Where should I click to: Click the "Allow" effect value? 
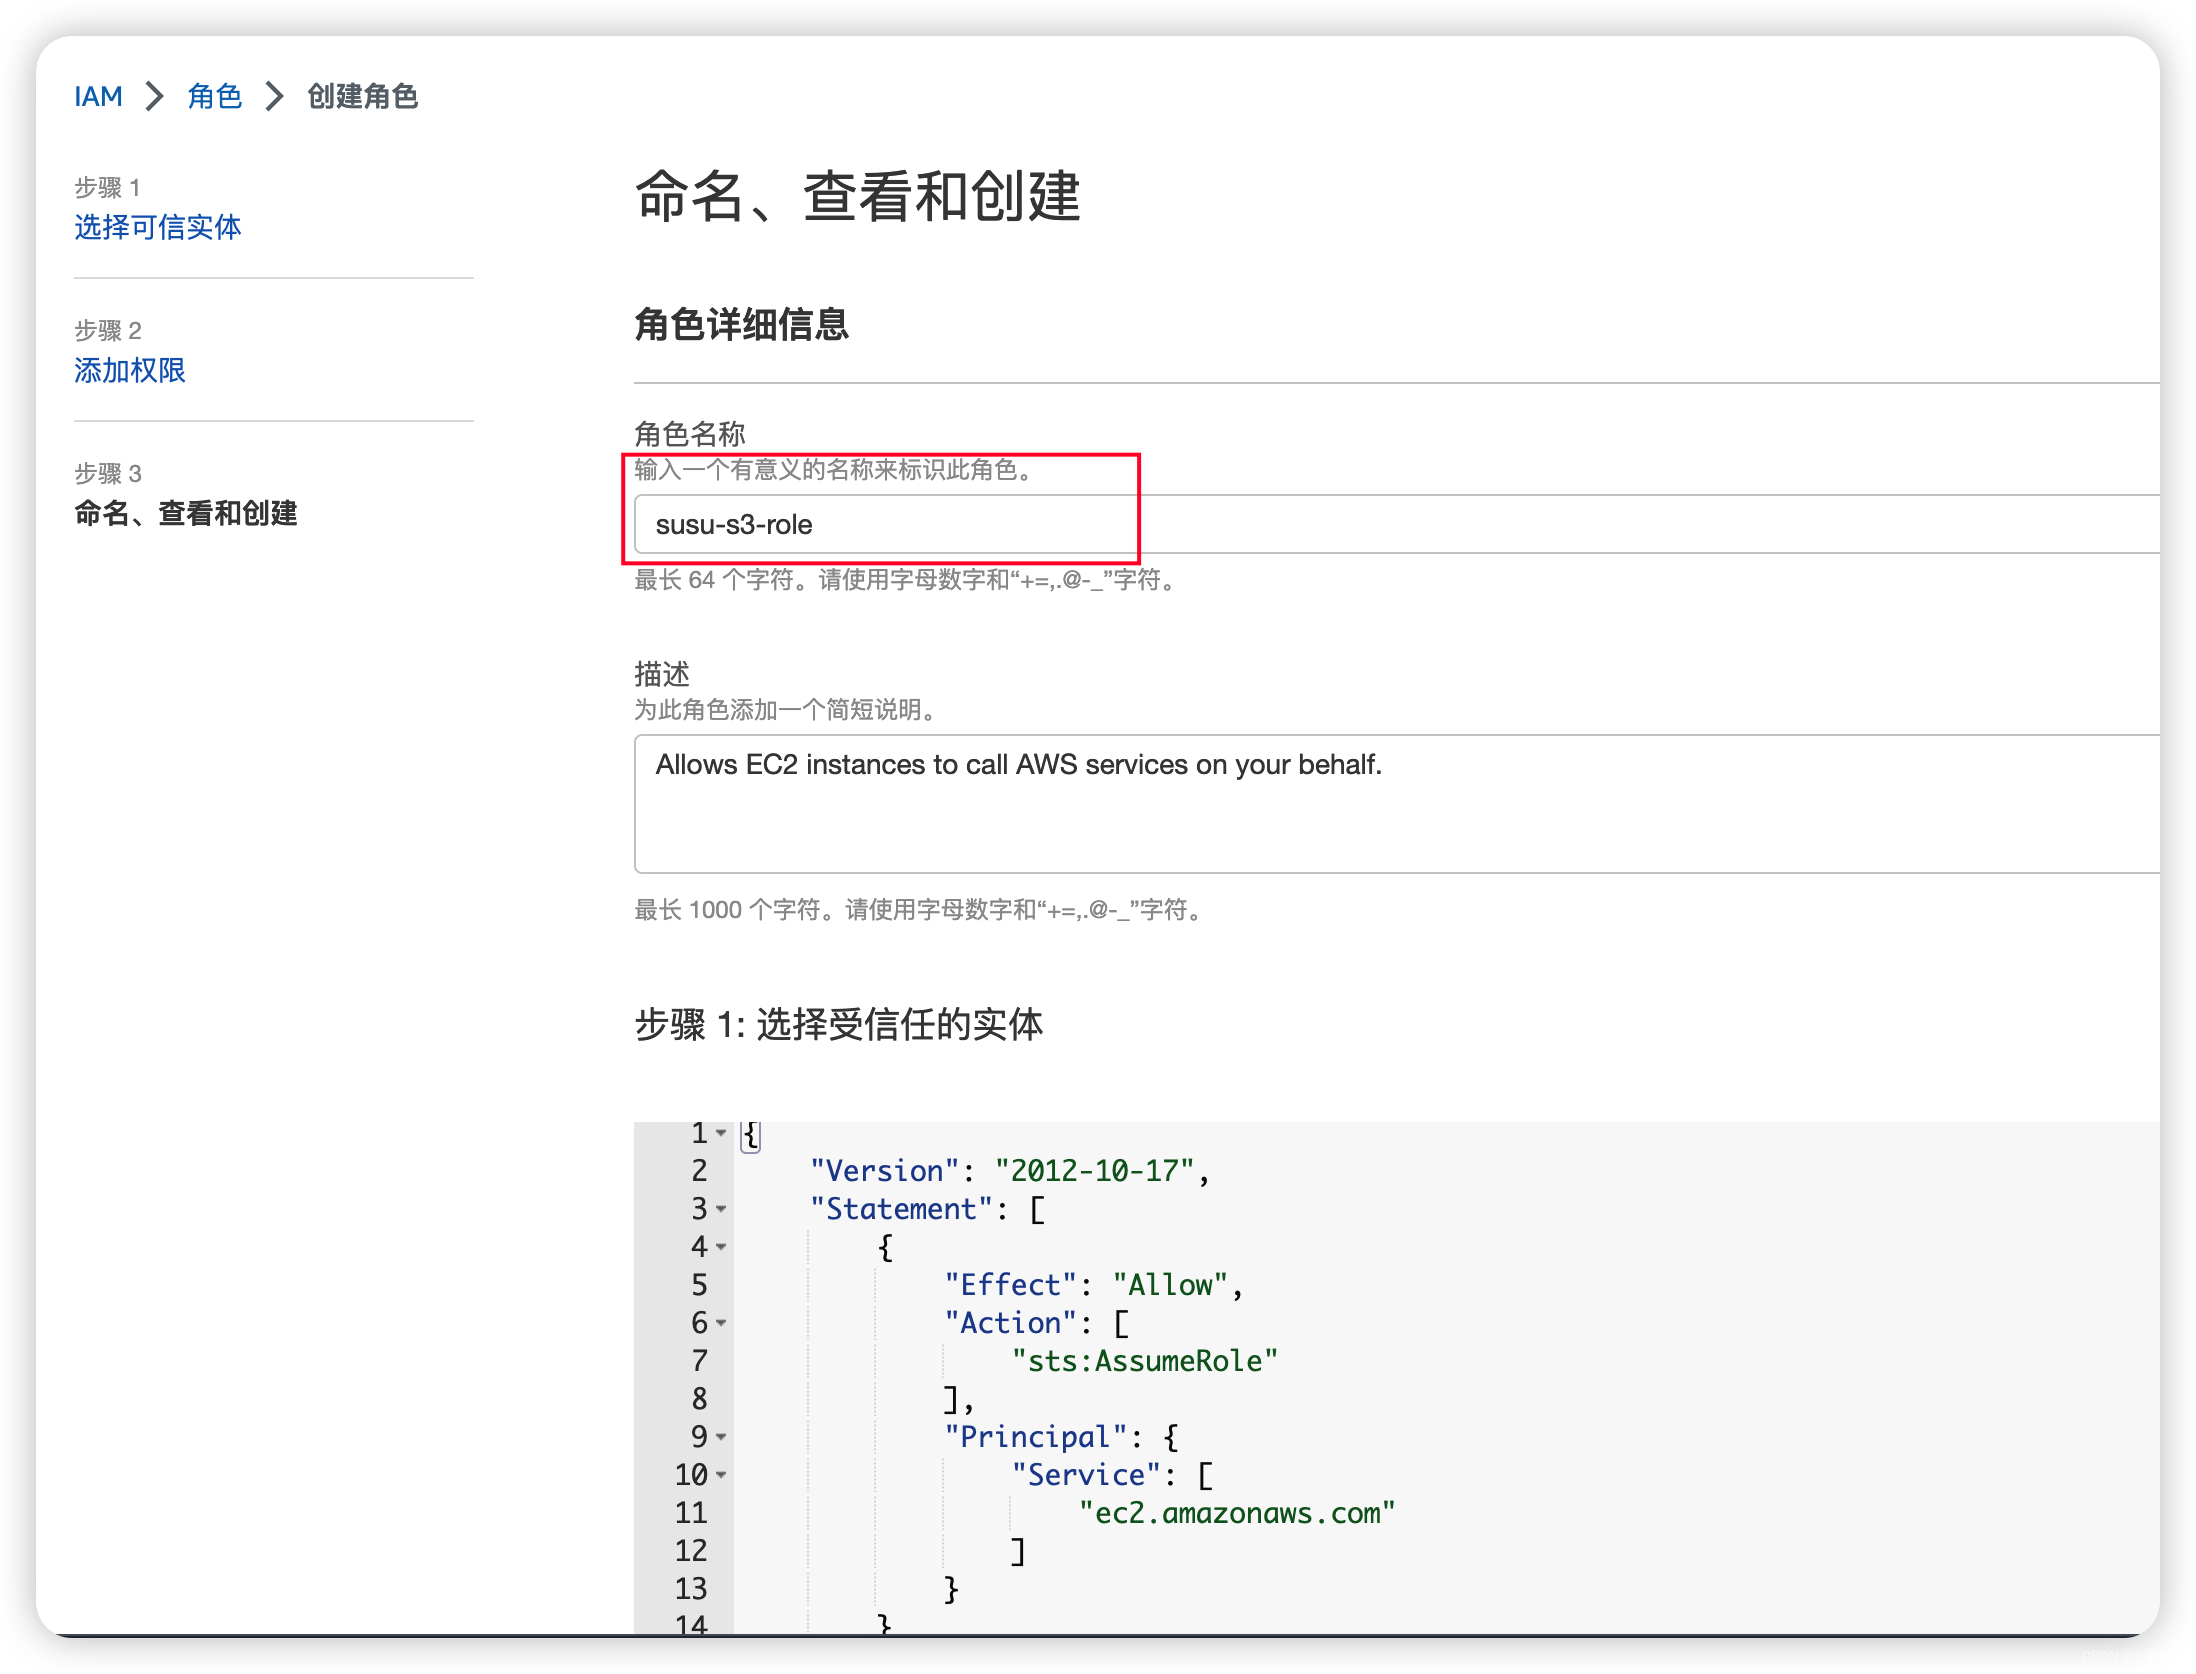(x=1171, y=1285)
